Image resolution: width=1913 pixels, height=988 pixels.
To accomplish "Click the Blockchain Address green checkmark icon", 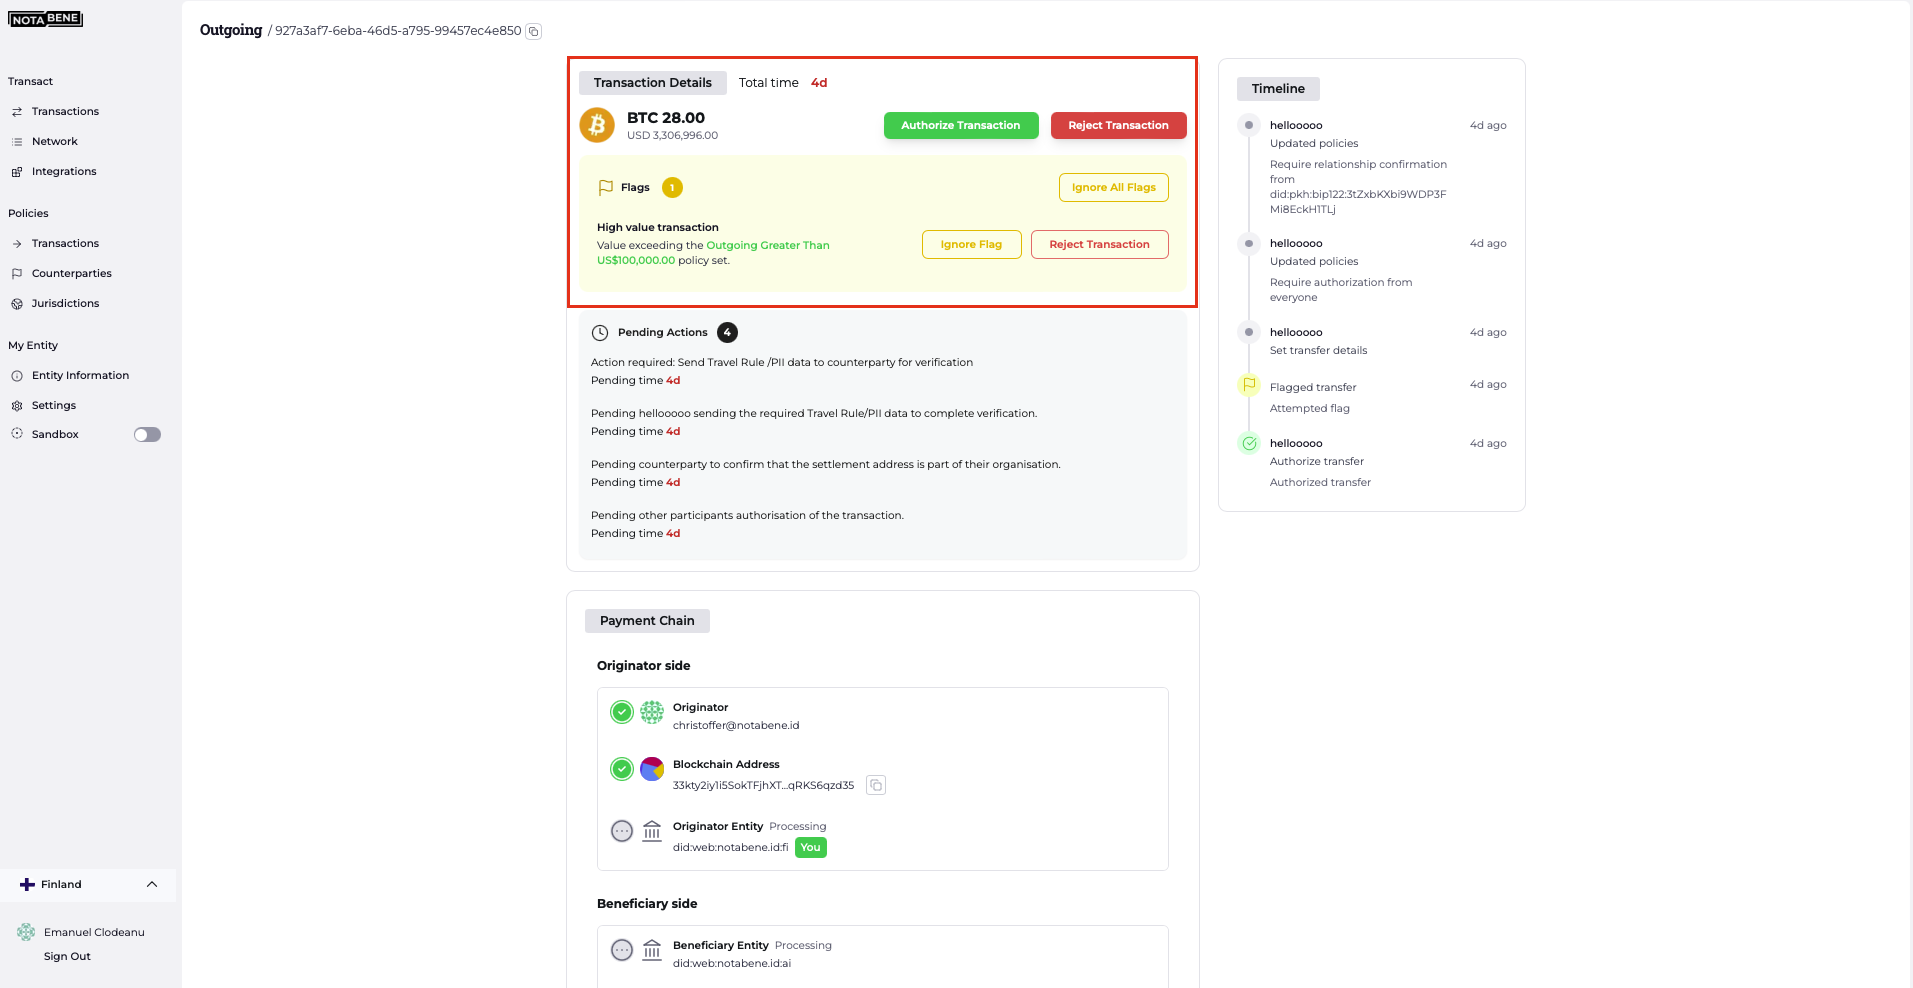I will click(622, 769).
